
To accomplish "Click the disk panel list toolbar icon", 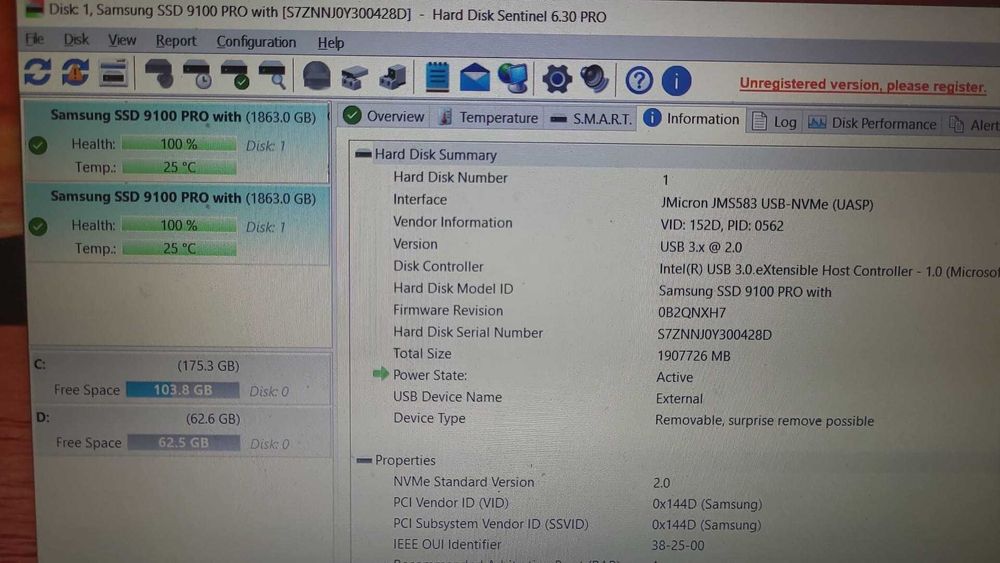I will [x=114, y=73].
